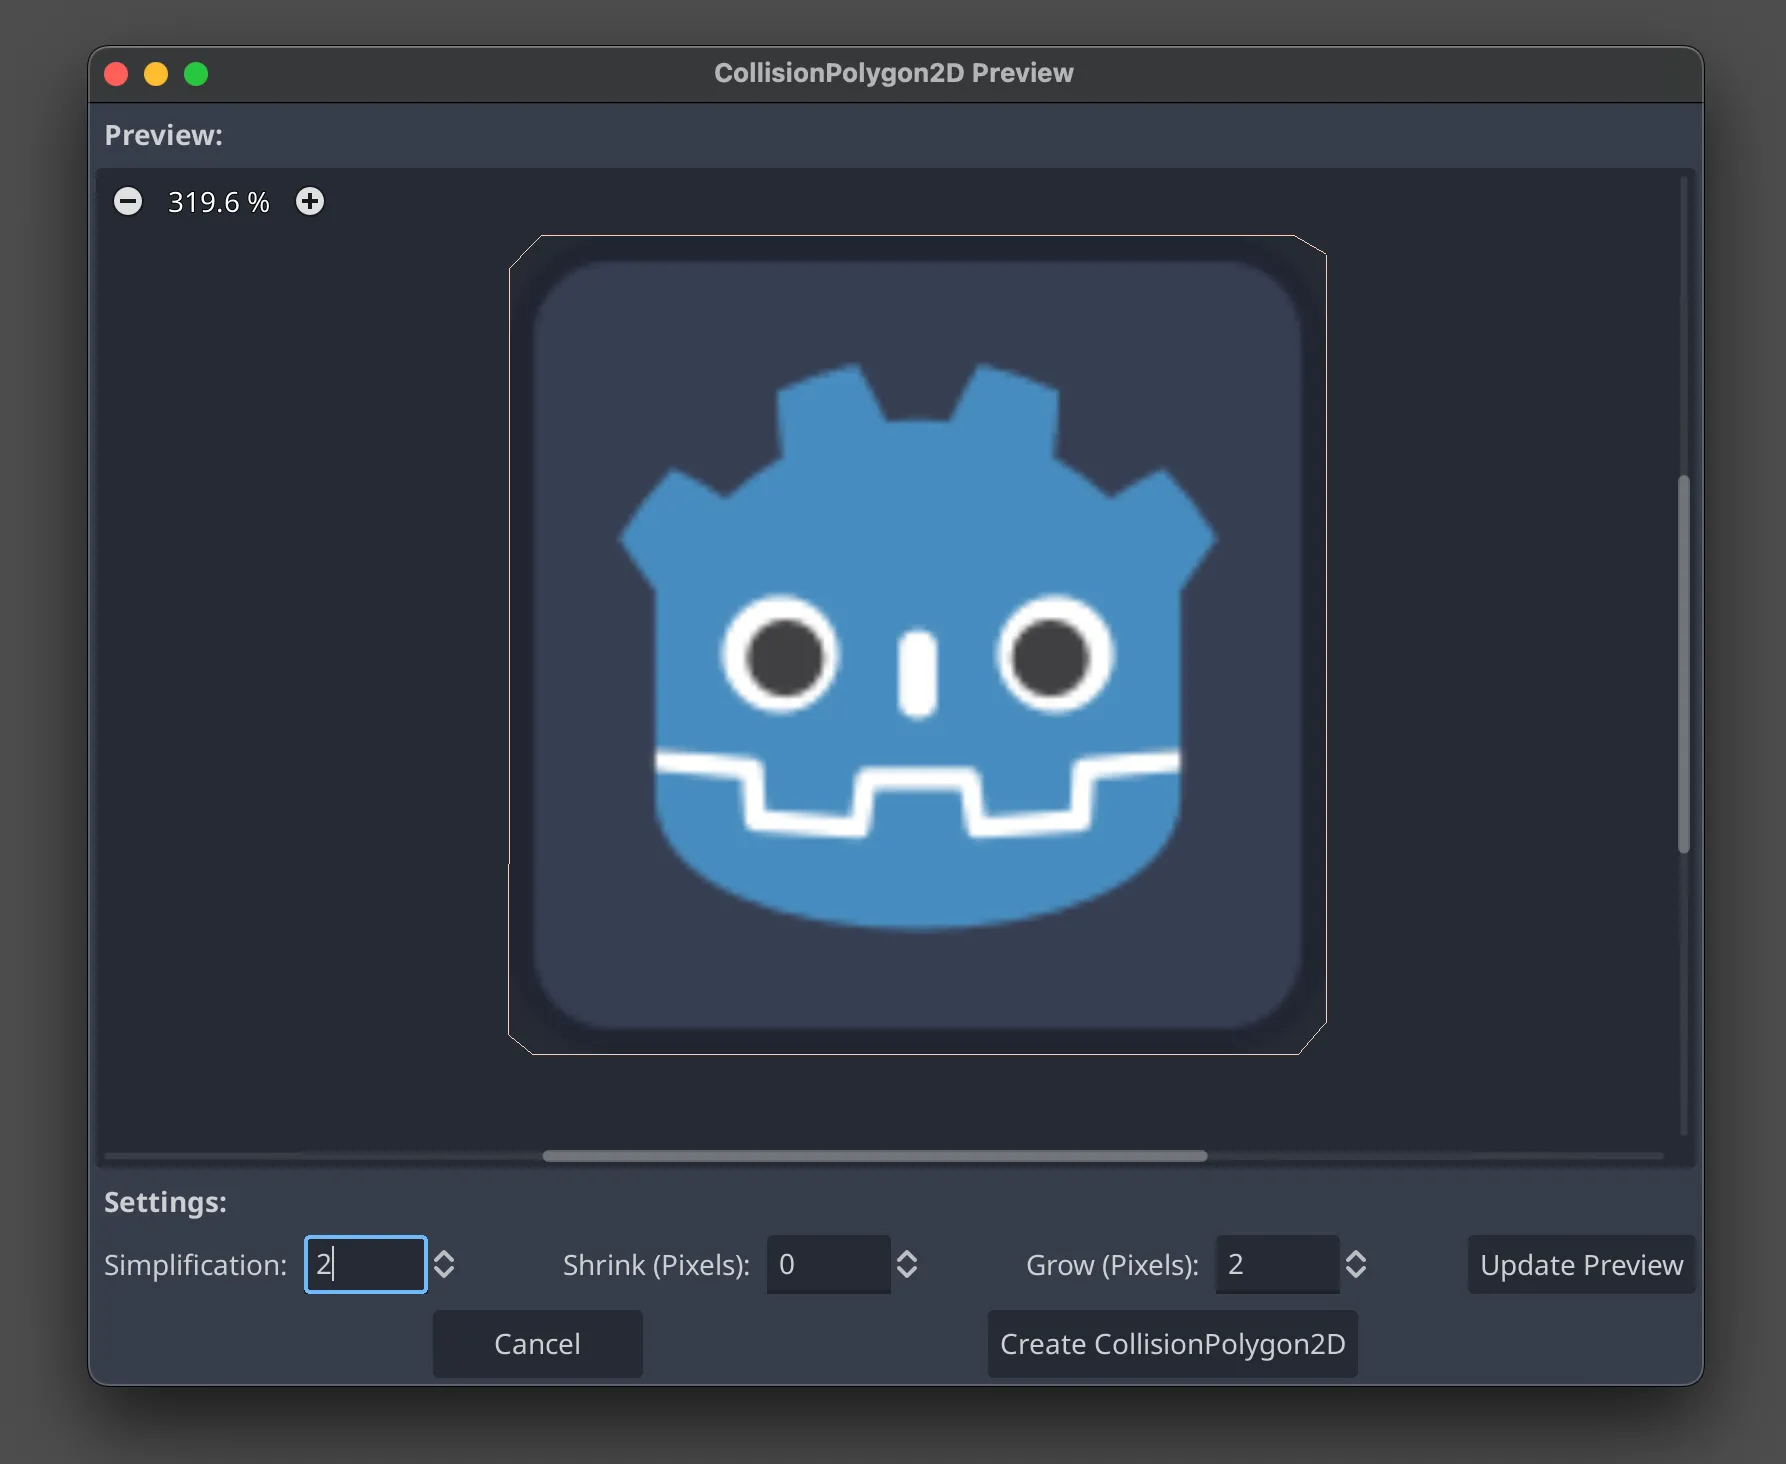Click the vertical preview scrollbar
Image resolution: width=1786 pixels, height=1464 pixels.
point(1684,664)
